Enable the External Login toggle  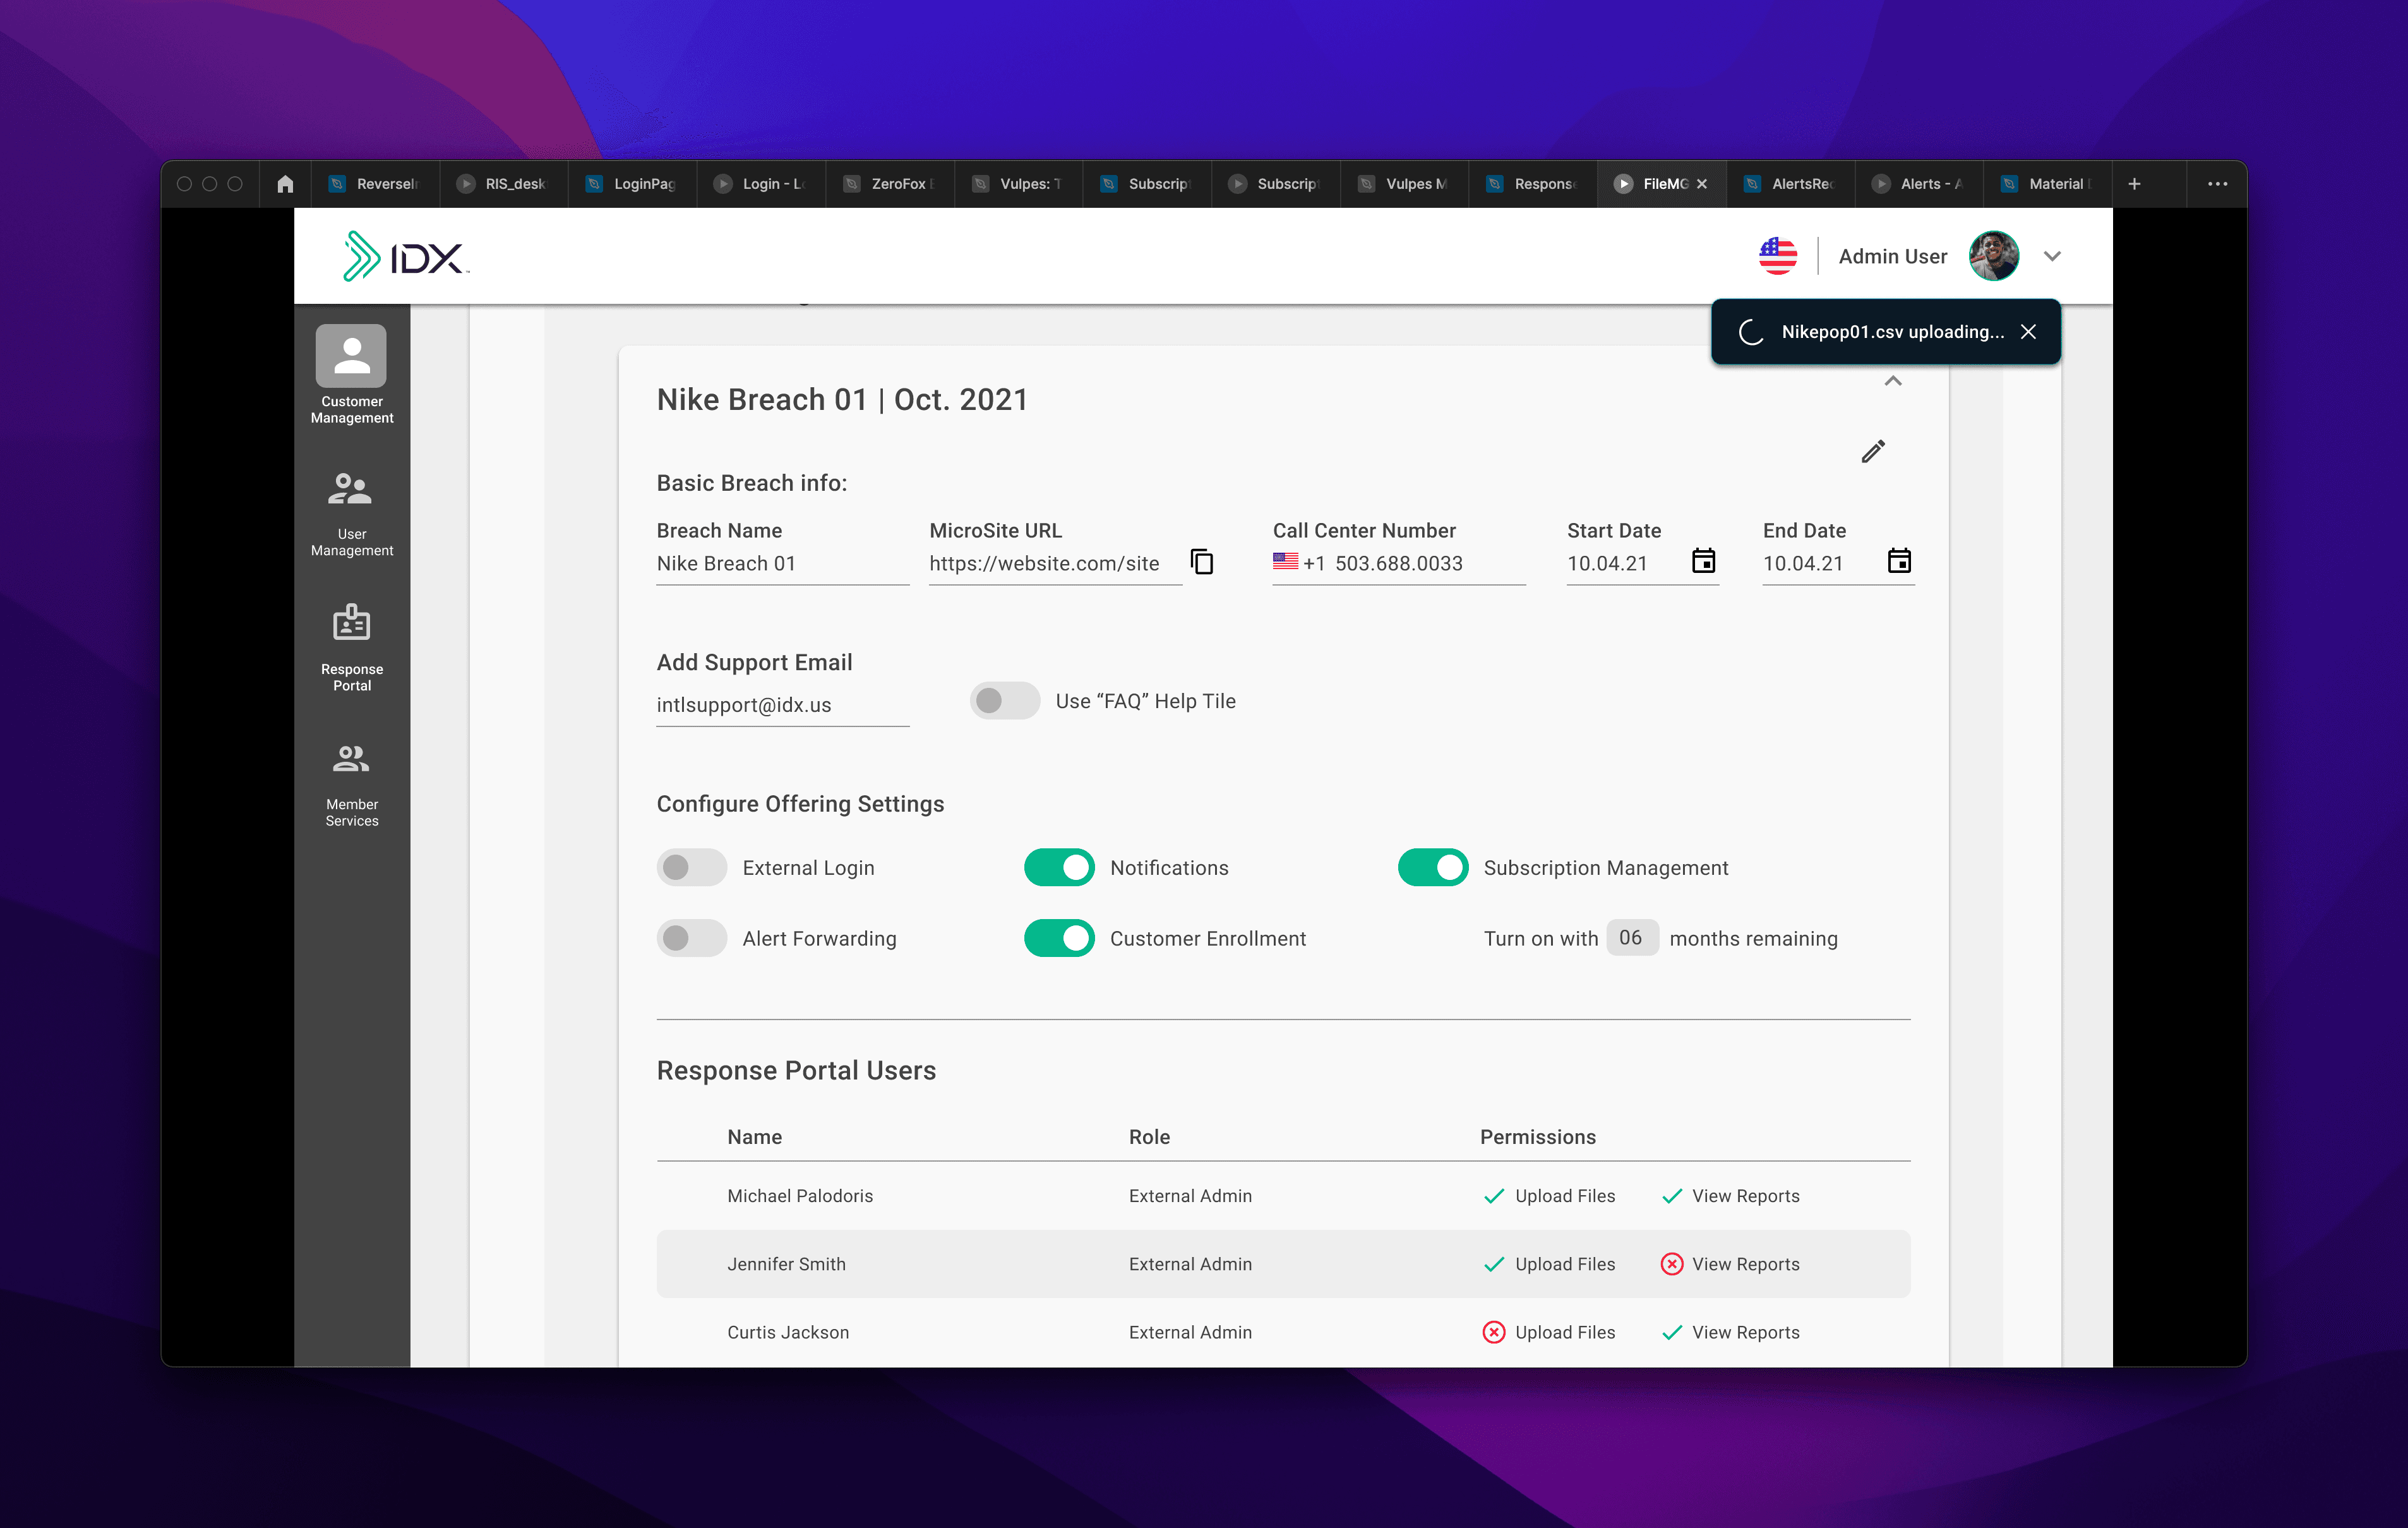click(x=691, y=867)
